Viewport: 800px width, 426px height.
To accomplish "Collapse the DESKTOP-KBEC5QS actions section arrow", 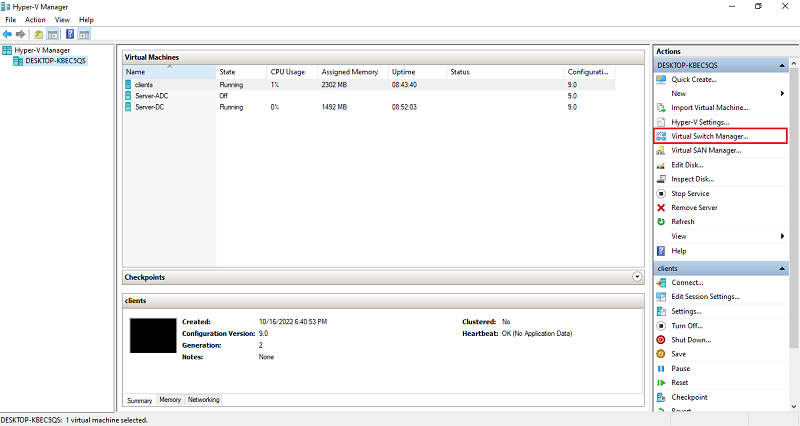I will pos(782,65).
